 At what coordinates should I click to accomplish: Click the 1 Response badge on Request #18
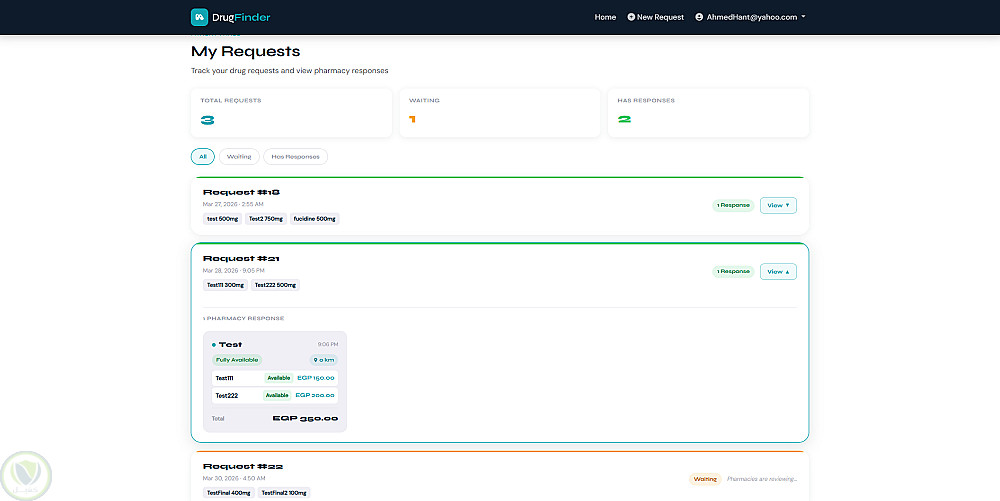[x=733, y=205]
